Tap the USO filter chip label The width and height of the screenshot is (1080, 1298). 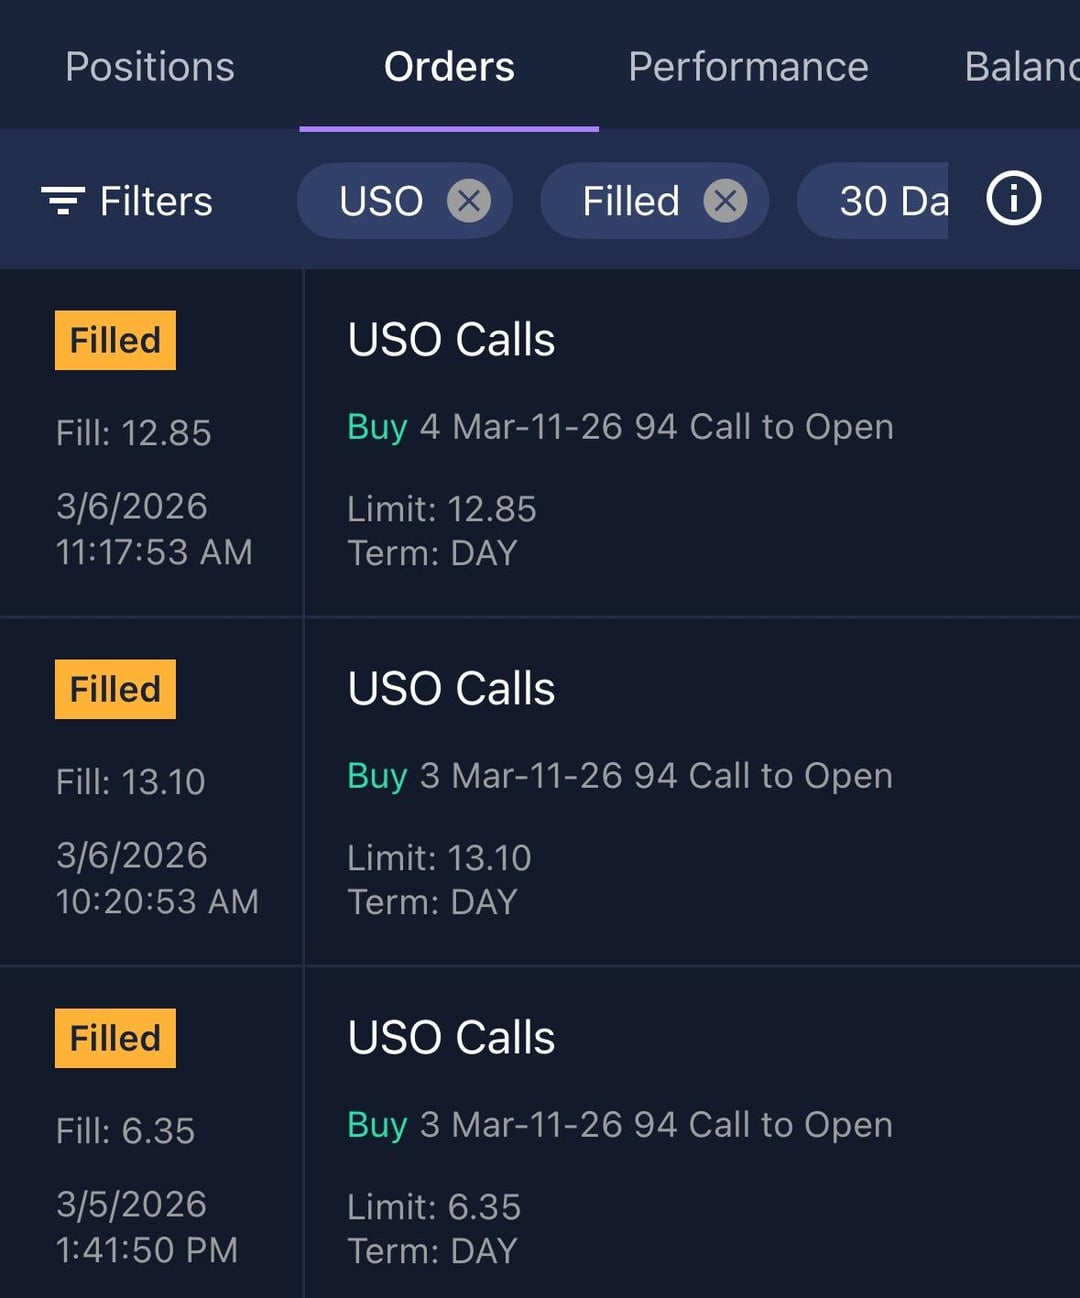(381, 201)
